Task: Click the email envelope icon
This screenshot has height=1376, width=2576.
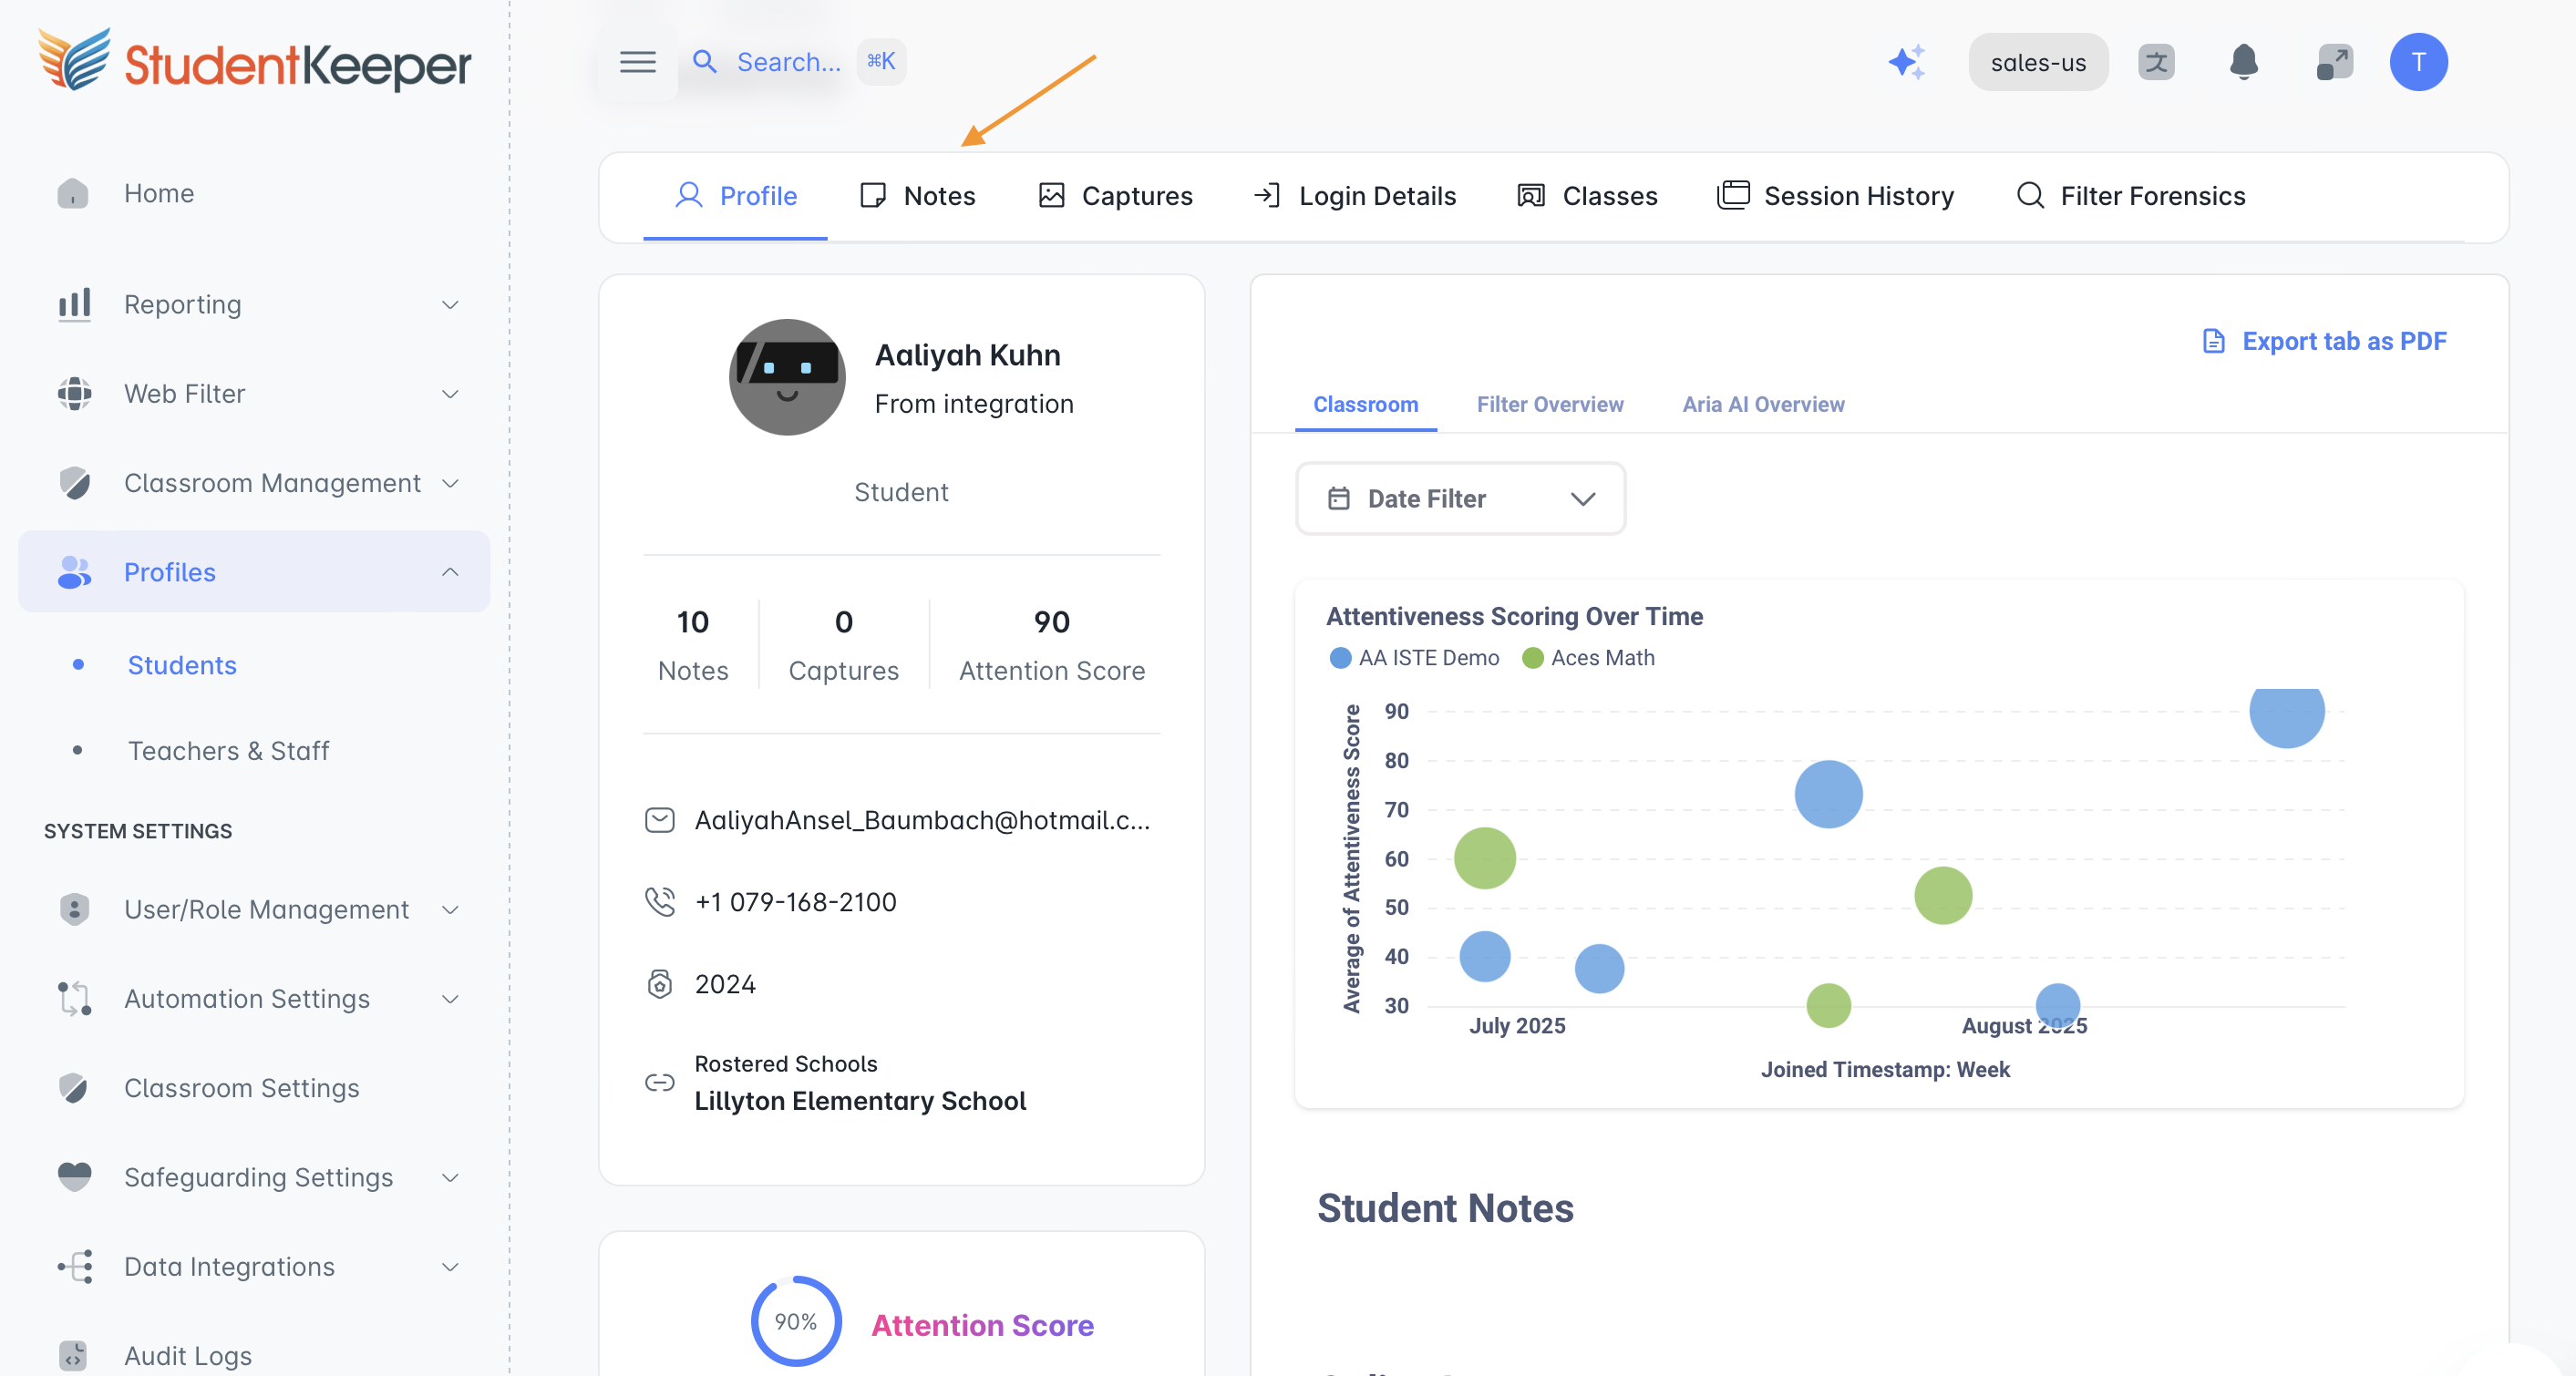Action: click(x=659, y=820)
